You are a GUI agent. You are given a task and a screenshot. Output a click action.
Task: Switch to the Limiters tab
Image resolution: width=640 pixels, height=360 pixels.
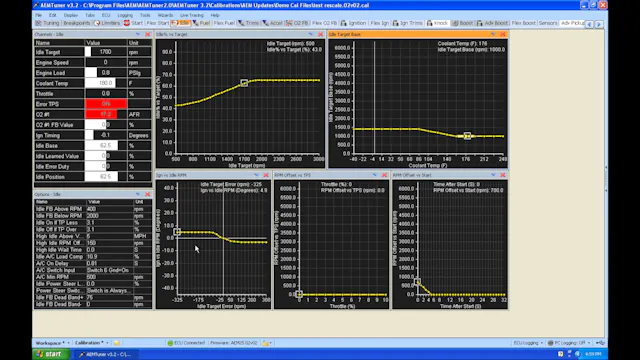107,23
